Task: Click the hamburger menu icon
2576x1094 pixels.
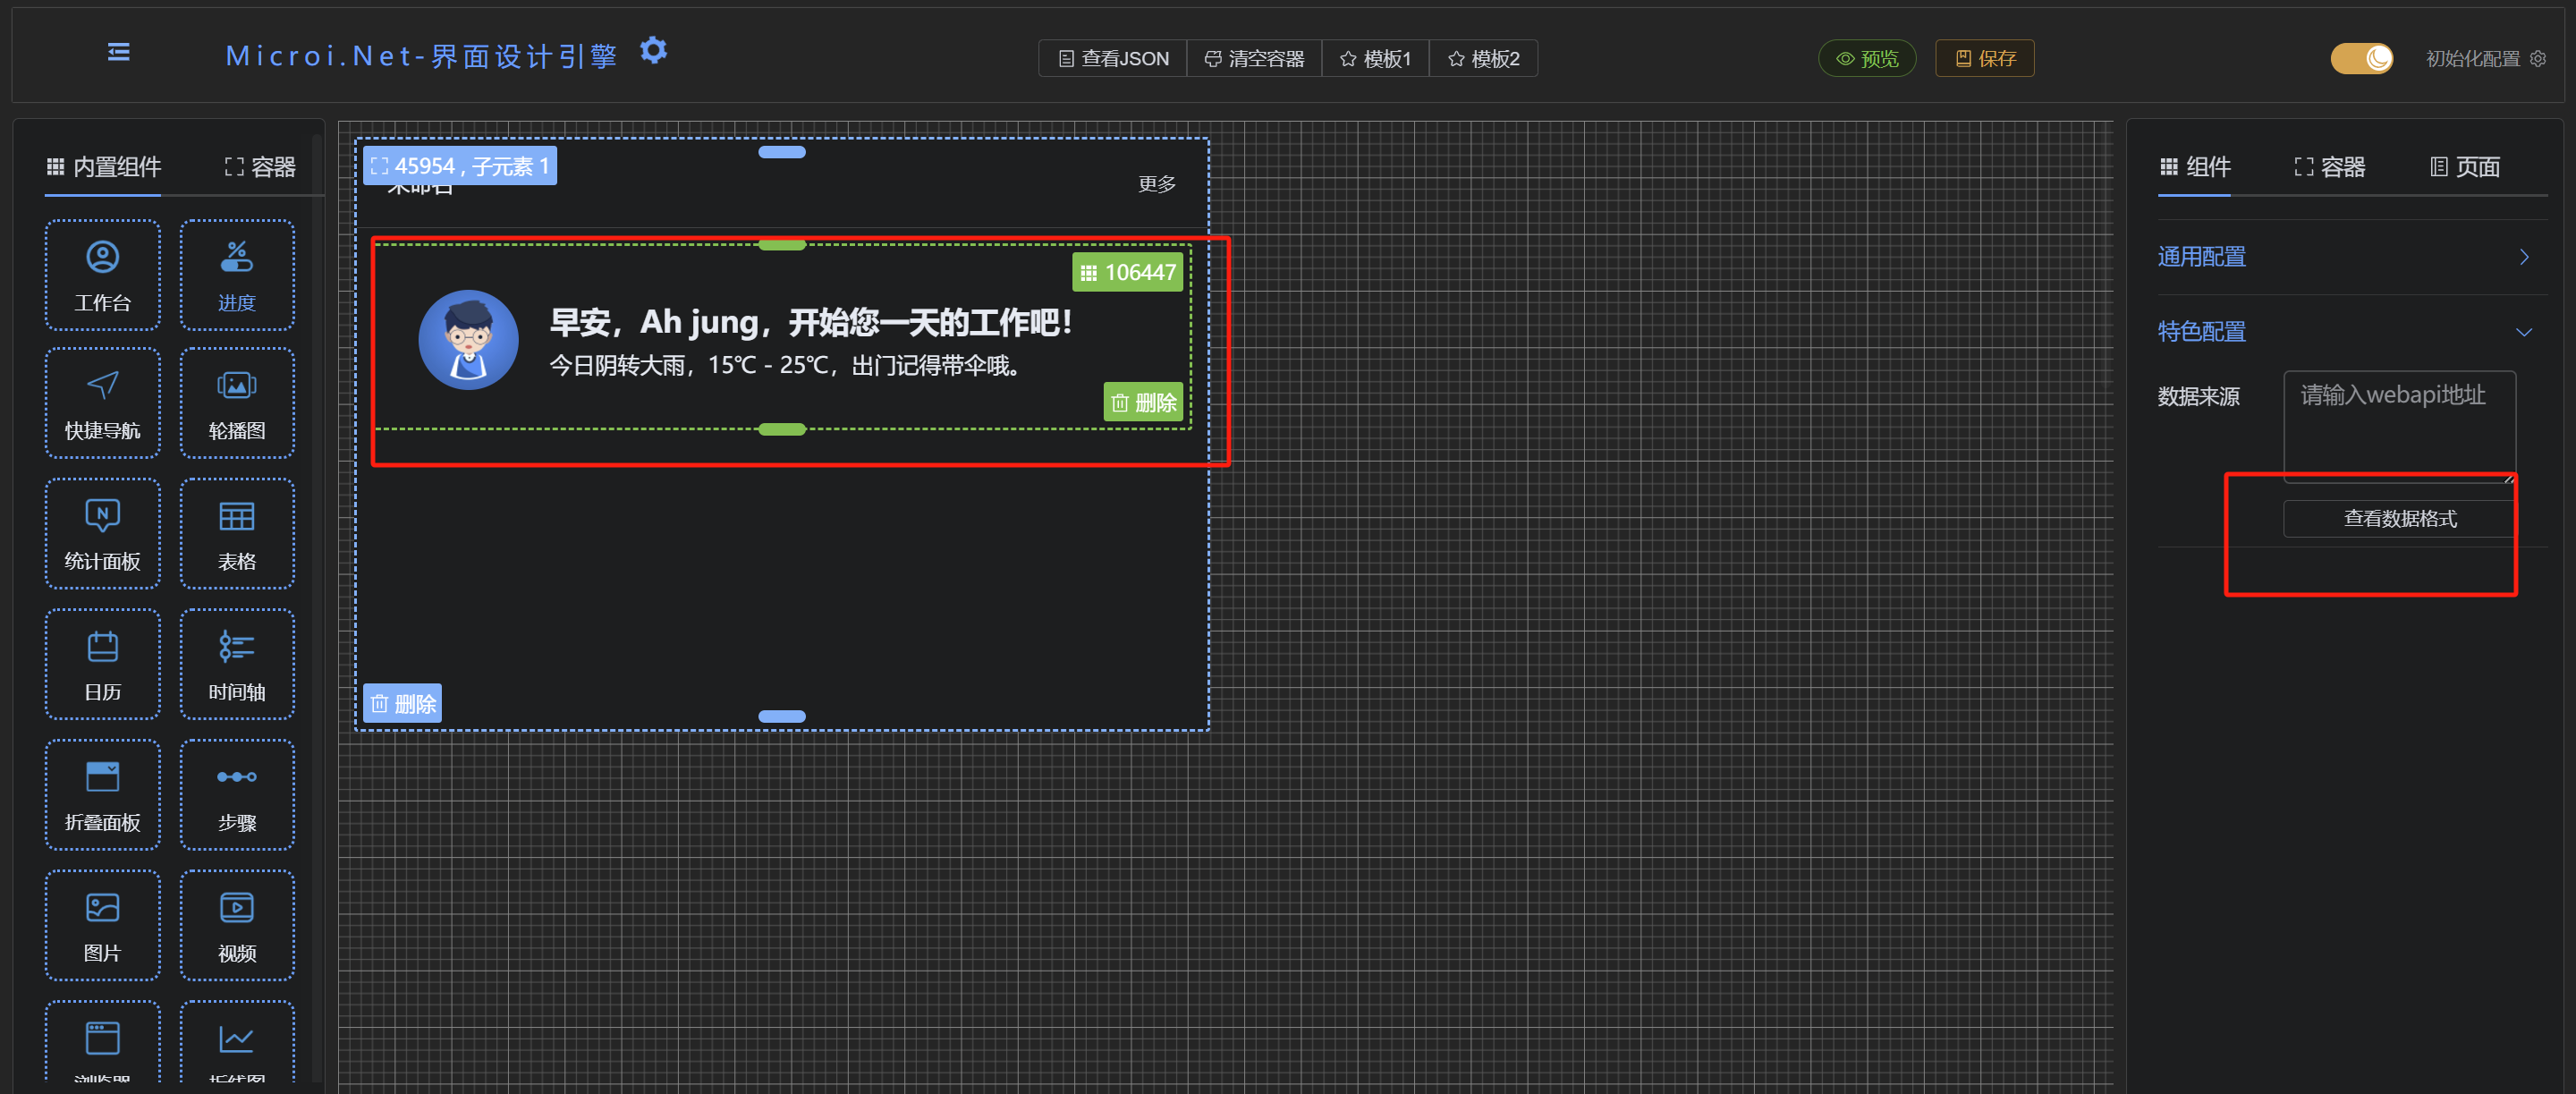Action: point(118,52)
